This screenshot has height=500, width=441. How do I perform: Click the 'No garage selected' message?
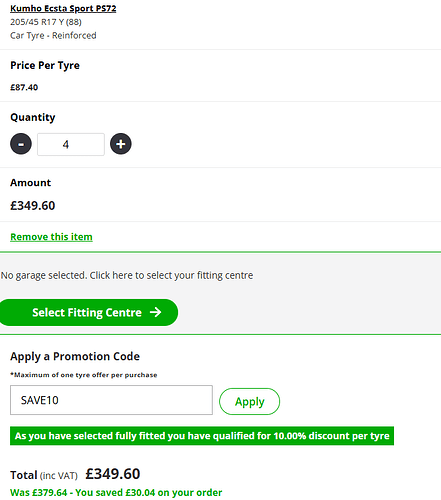pyautogui.click(x=127, y=275)
